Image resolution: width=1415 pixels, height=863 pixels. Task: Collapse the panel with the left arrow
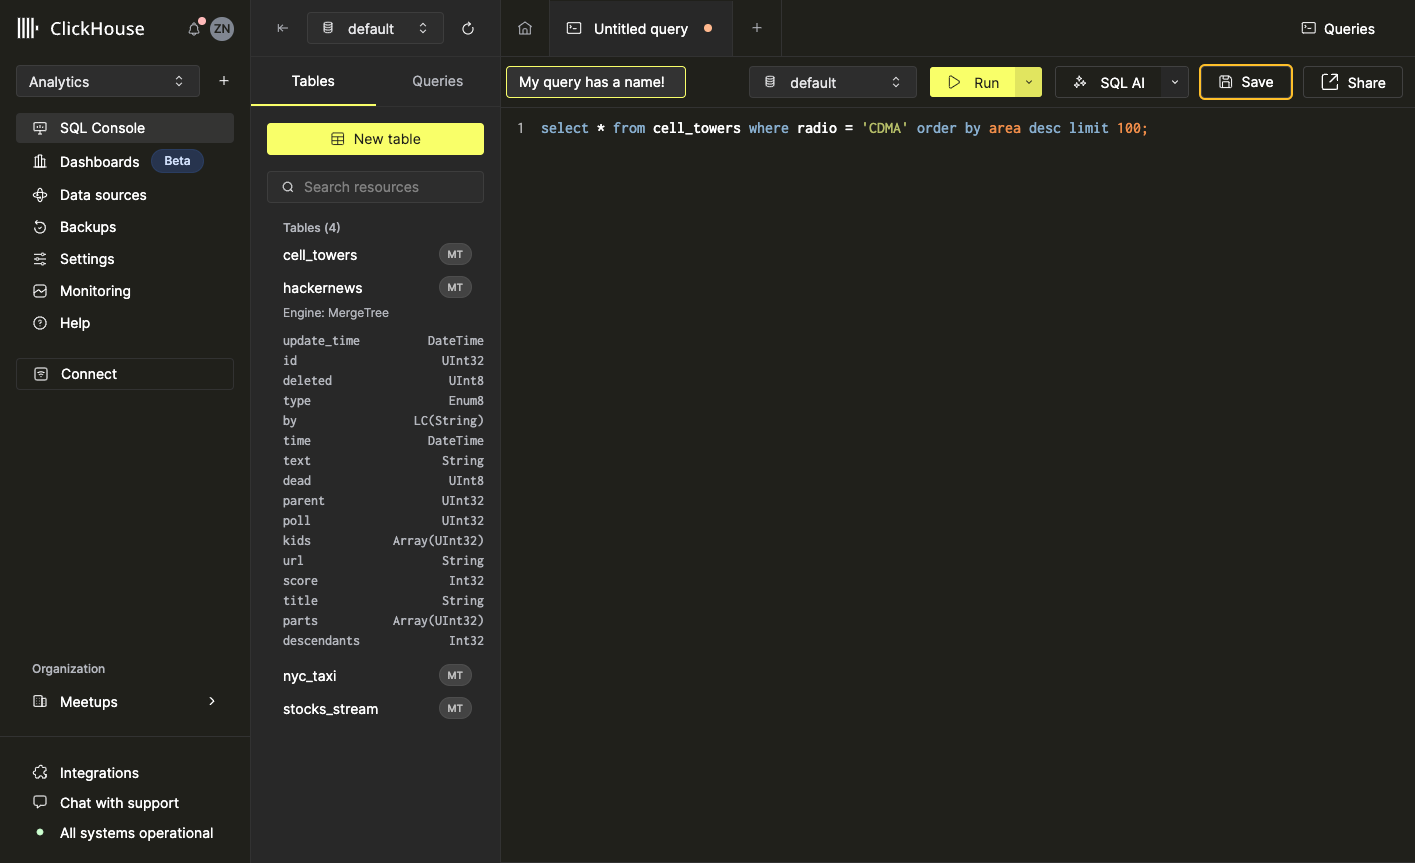(281, 28)
